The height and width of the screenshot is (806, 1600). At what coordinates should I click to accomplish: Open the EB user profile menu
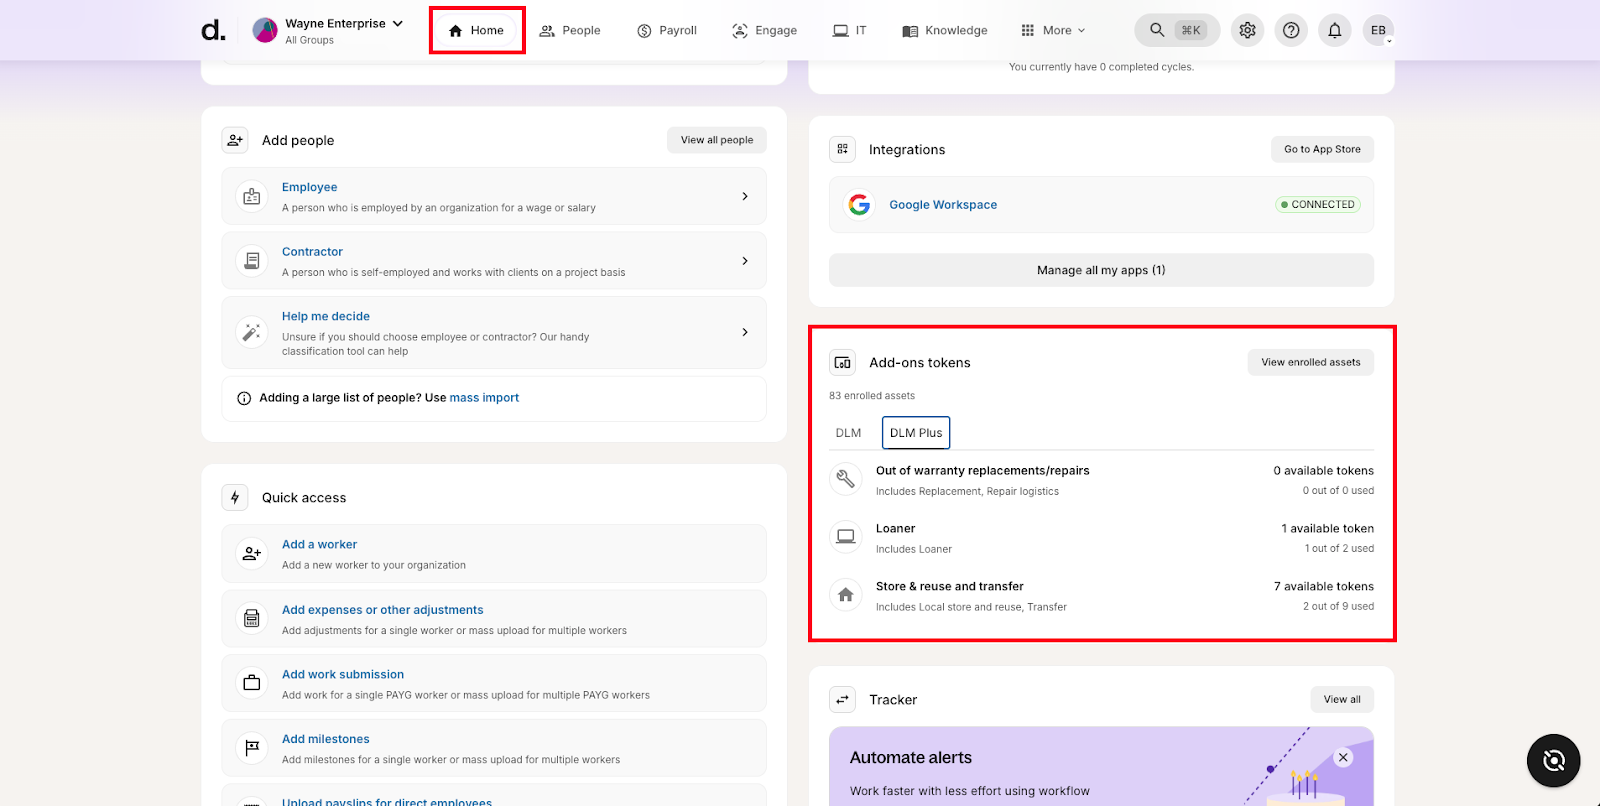[1378, 30]
